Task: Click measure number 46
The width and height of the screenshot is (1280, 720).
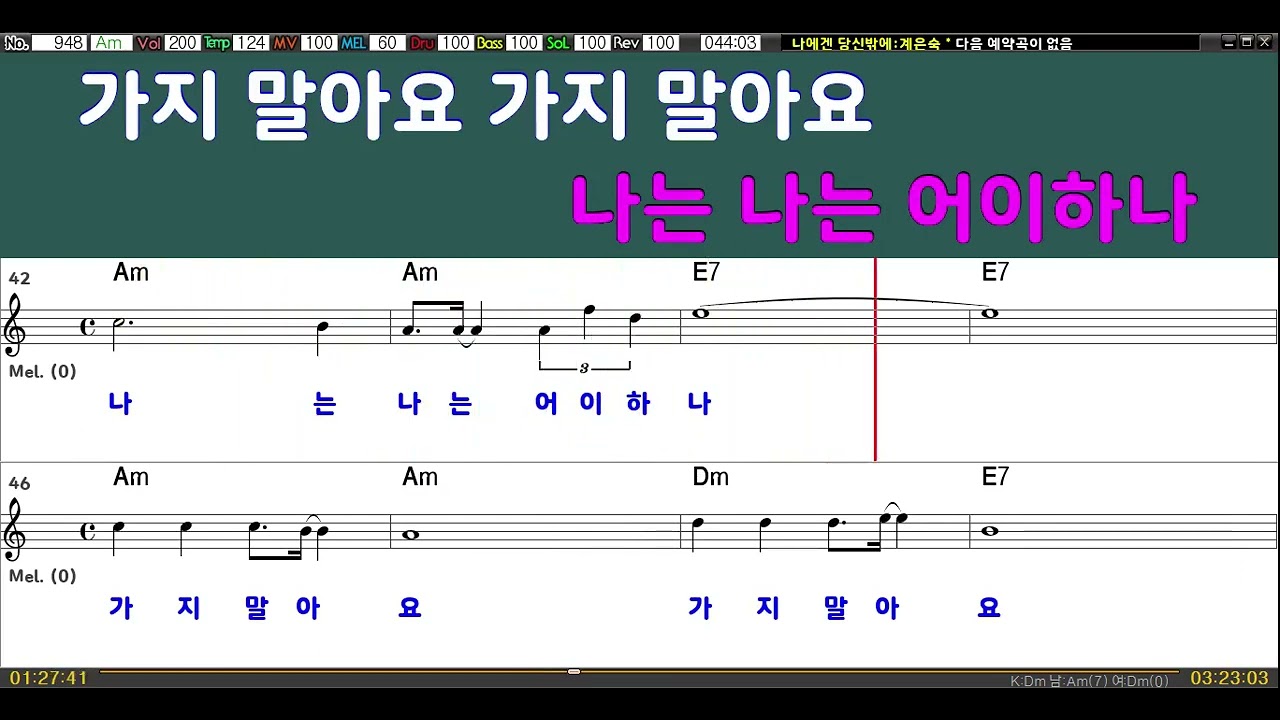Action: (x=19, y=483)
